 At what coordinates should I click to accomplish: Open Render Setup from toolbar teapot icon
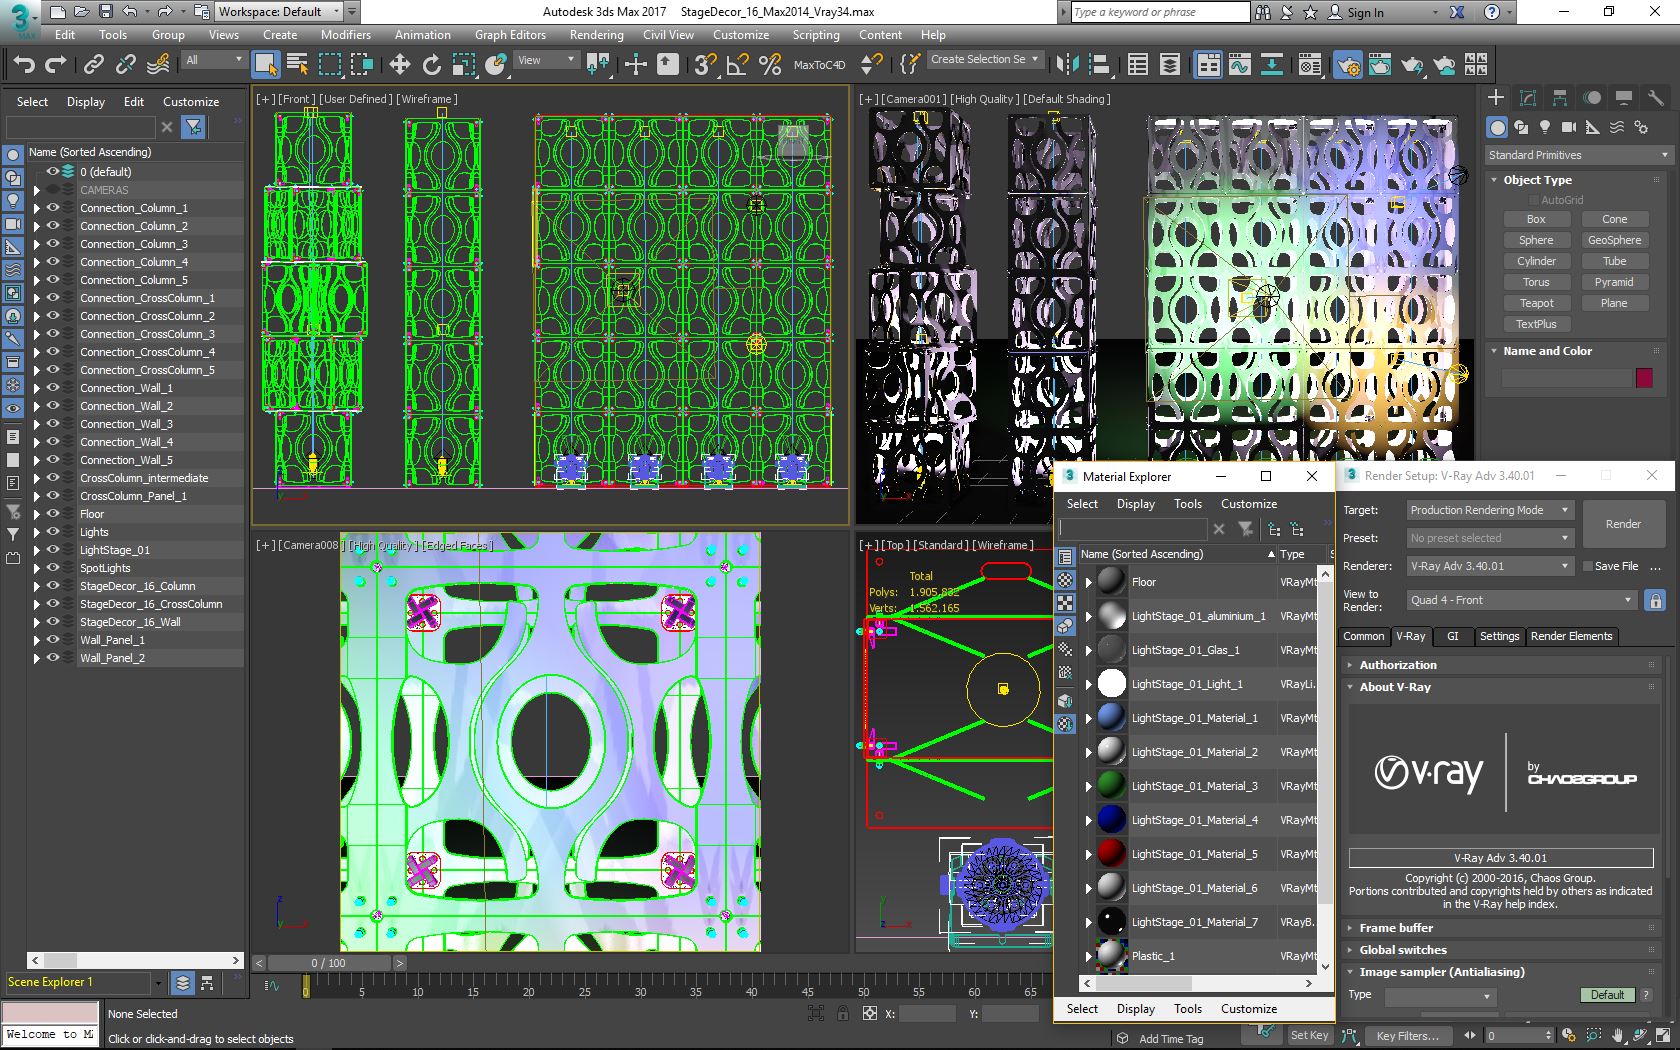click(x=1348, y=65)
